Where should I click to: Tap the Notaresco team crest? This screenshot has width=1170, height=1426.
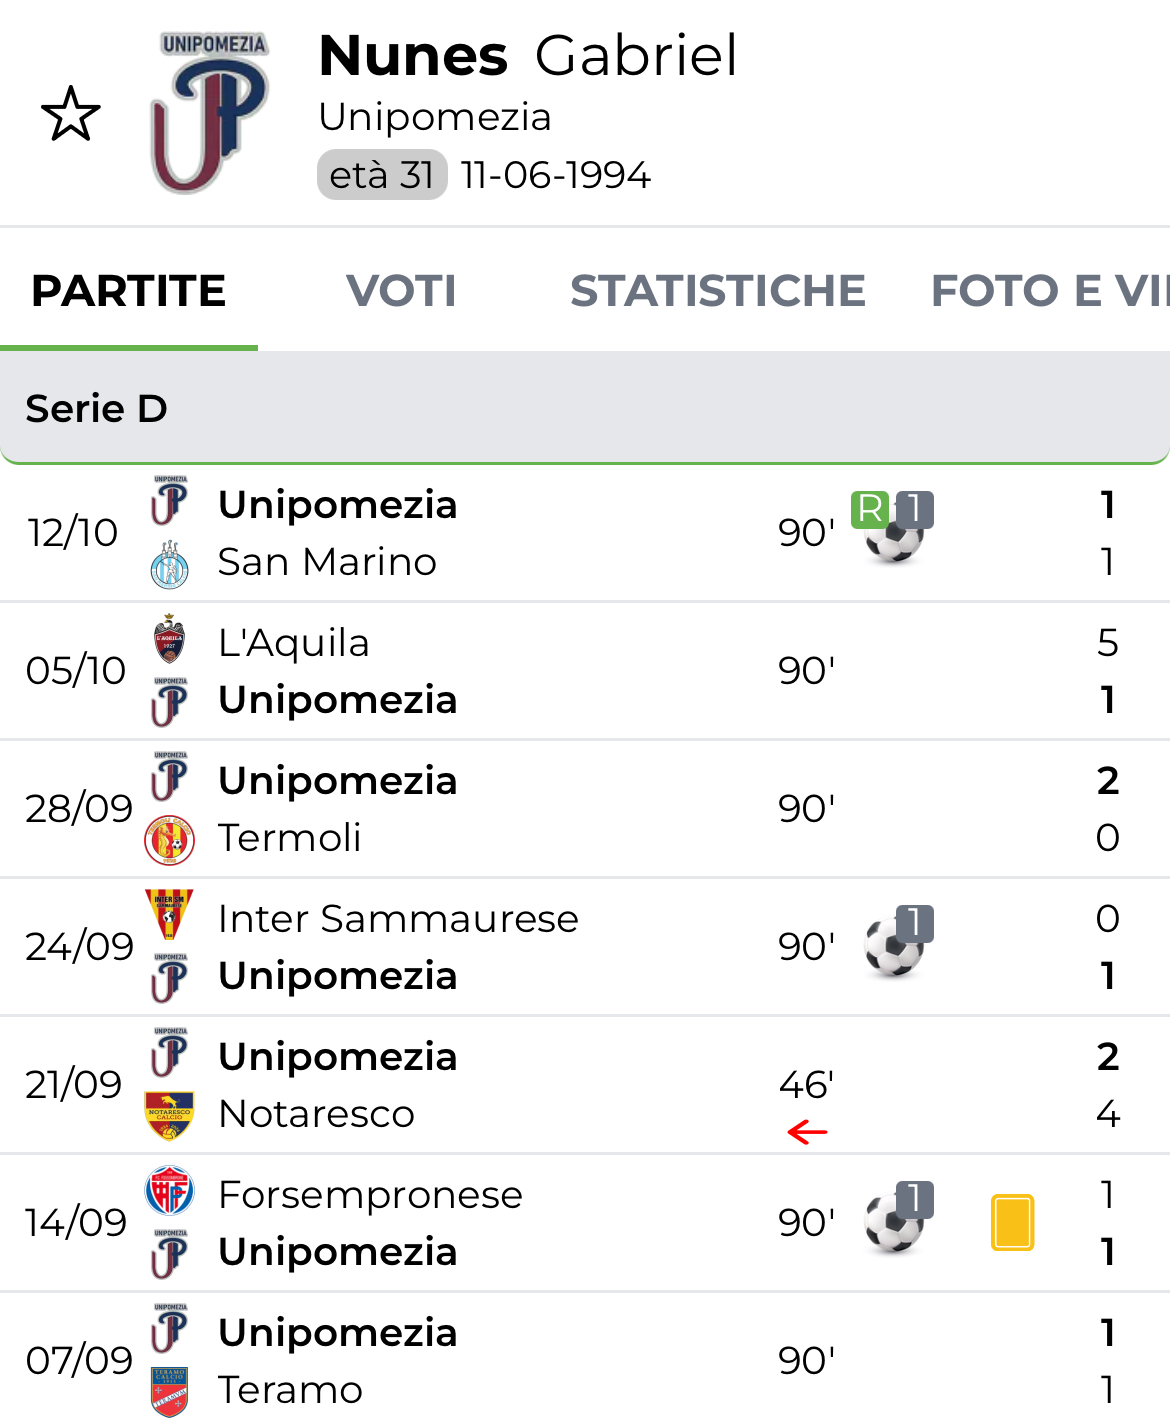(x=169, y=1115)
